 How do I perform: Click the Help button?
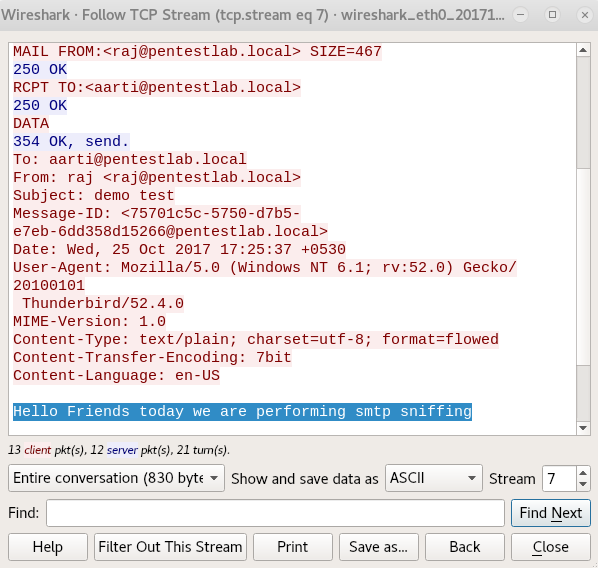pos(48,547)
